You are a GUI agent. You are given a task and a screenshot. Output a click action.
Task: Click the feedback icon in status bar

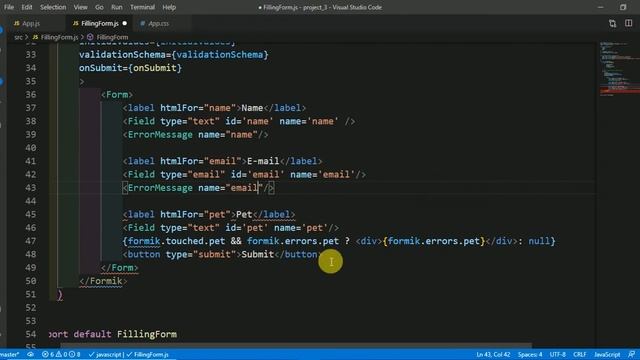coord(631,355)
